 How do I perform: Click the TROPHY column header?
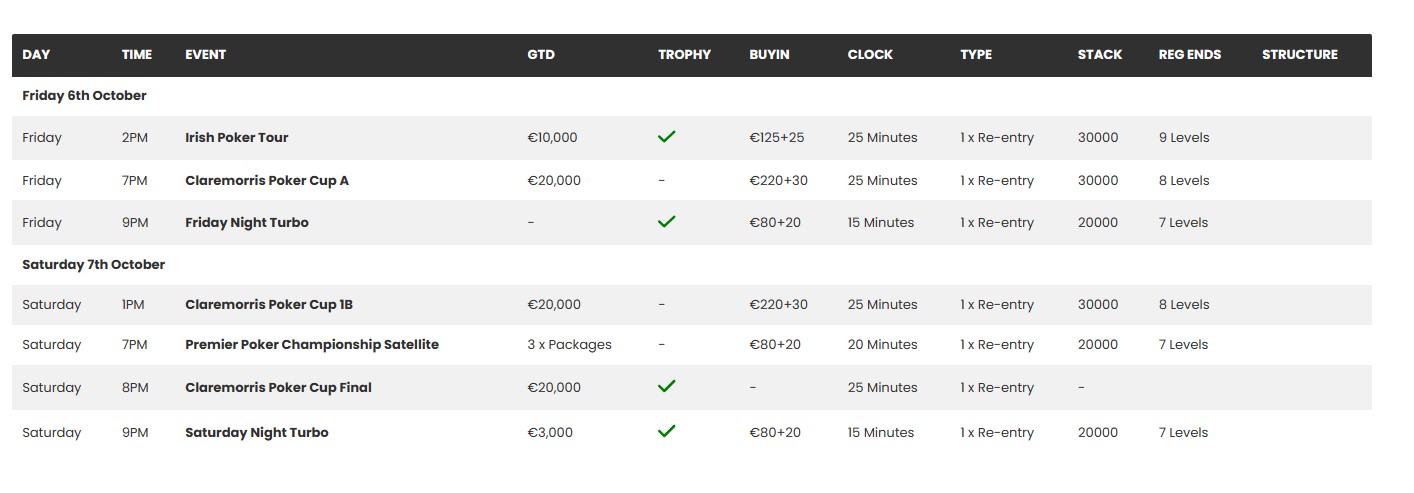pyautogui.click(x=685, y=55)
